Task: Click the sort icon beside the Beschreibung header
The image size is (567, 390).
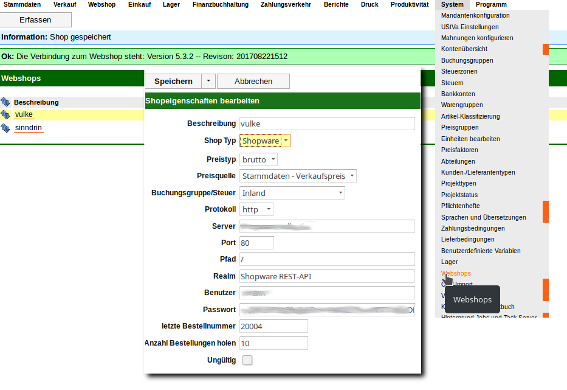Action: 5,102
